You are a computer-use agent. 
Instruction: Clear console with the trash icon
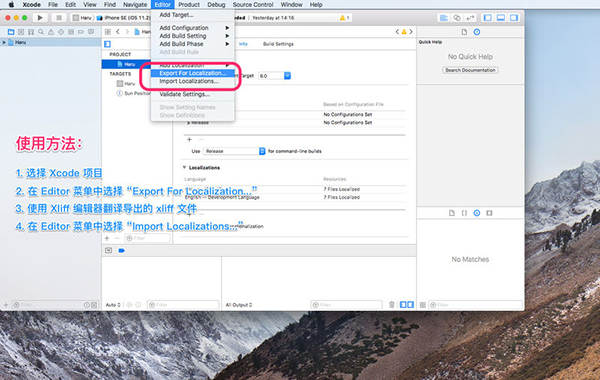click(x=391, y=305)
